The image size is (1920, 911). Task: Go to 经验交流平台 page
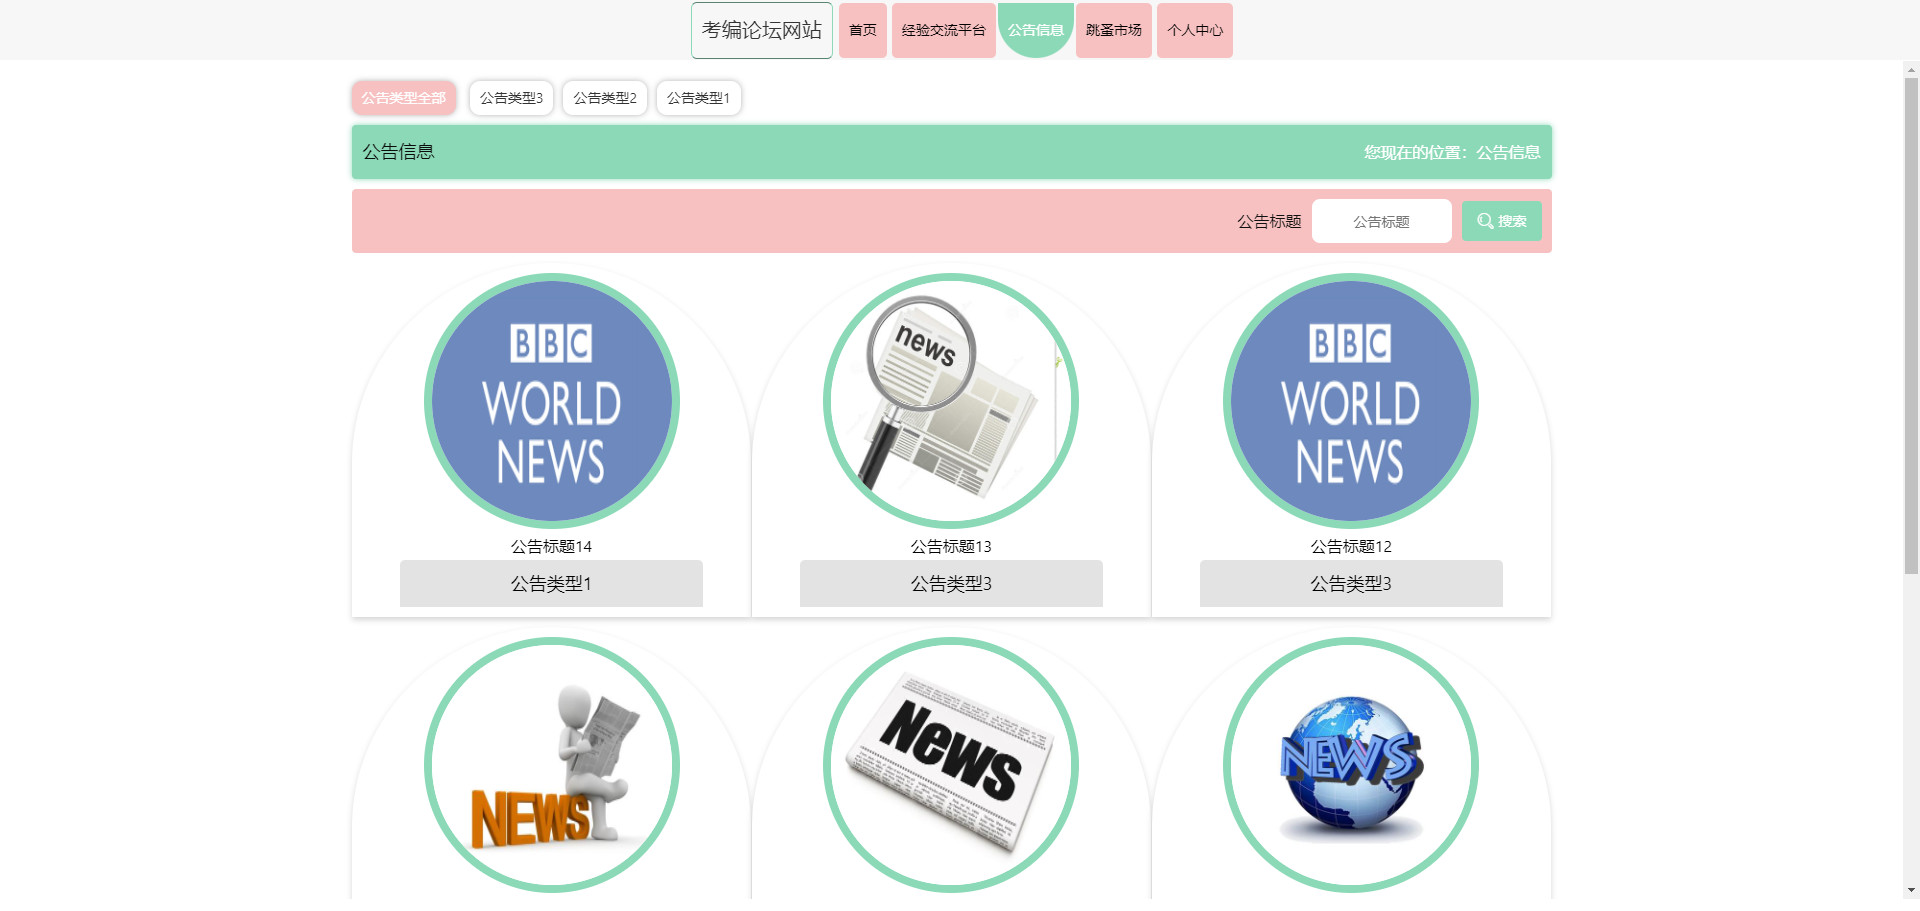pos(943,30)
